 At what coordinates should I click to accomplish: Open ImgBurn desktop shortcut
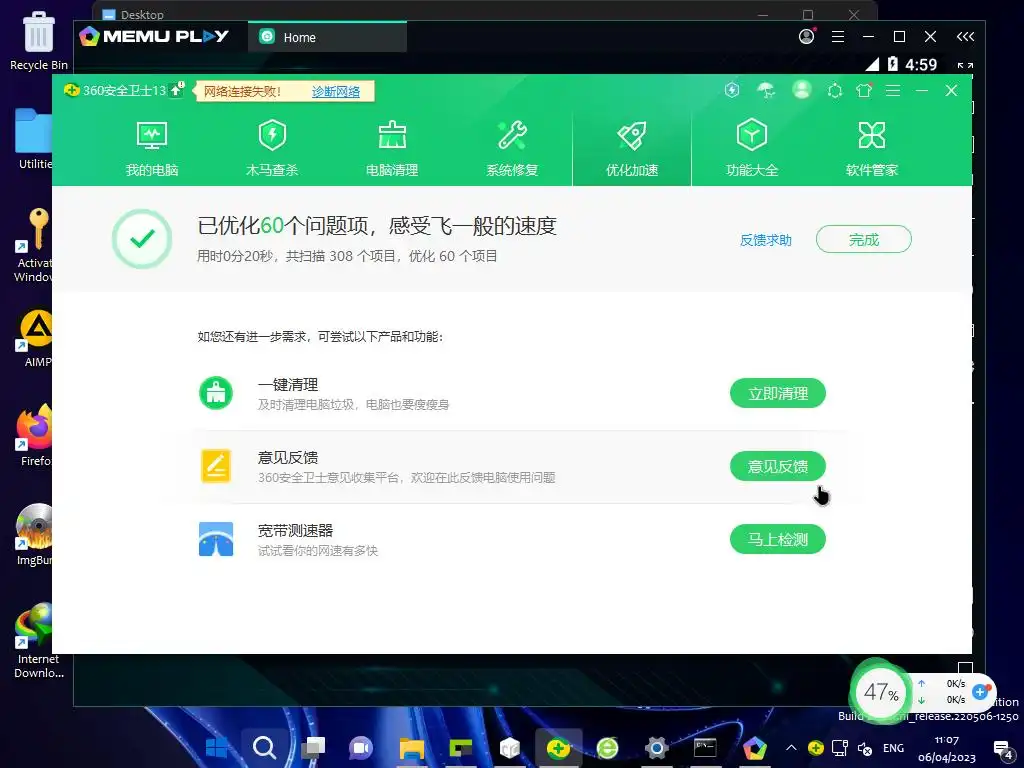[x=35, y=534]
